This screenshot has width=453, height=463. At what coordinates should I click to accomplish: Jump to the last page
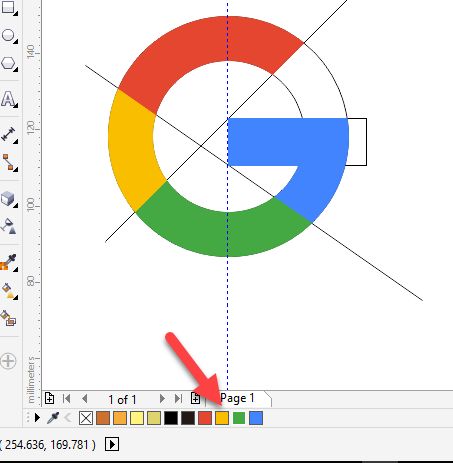(x=178, y=399)
